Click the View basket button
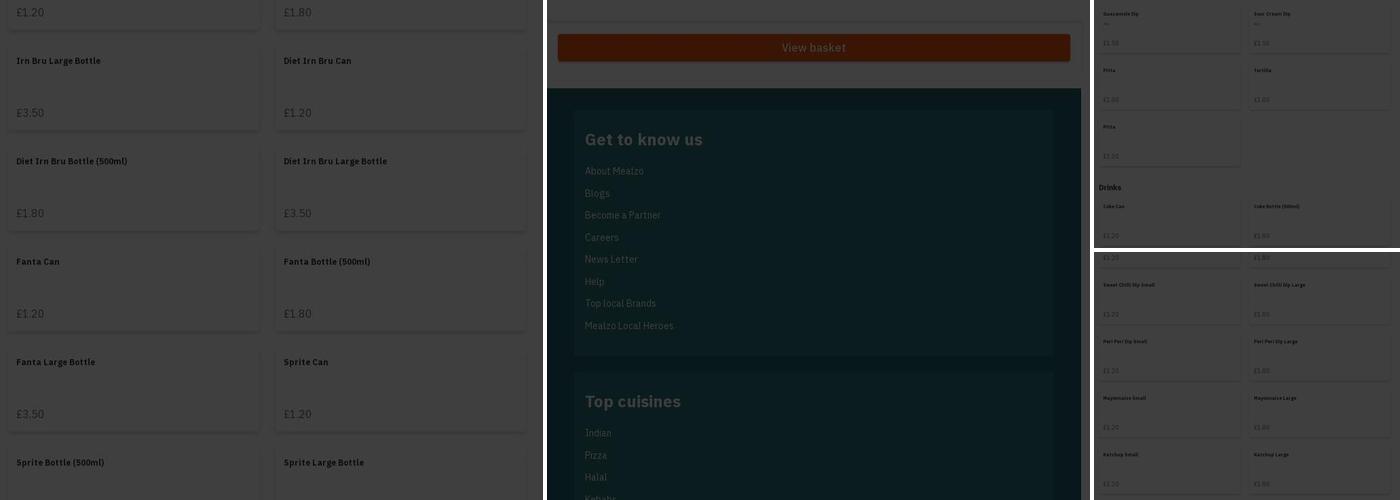Viewport: 1400px width, 500px height. pos(813,48)
